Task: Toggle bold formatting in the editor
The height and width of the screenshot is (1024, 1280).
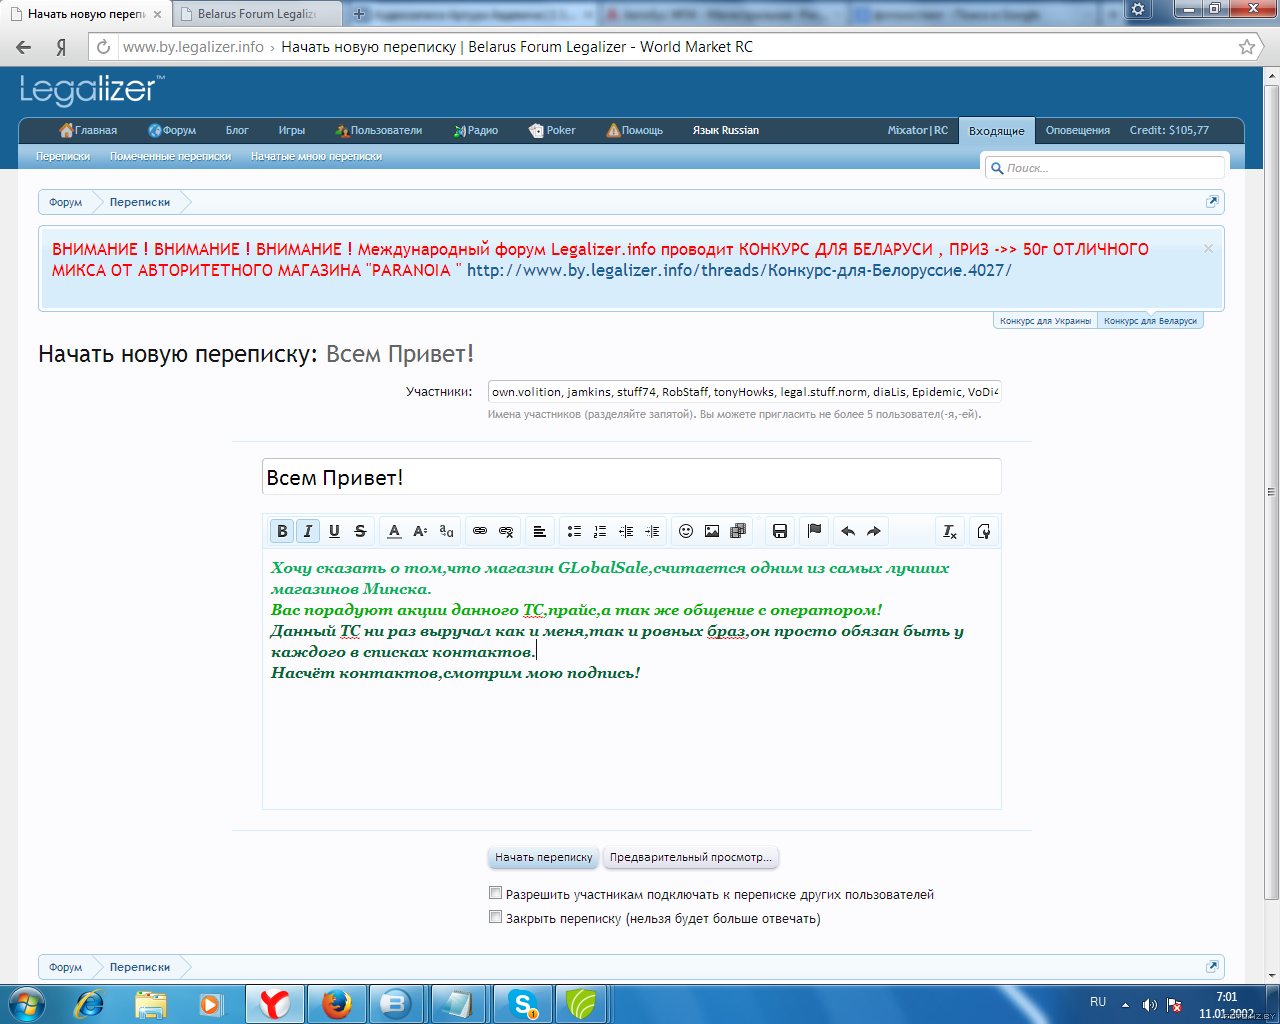Action: 282,531
